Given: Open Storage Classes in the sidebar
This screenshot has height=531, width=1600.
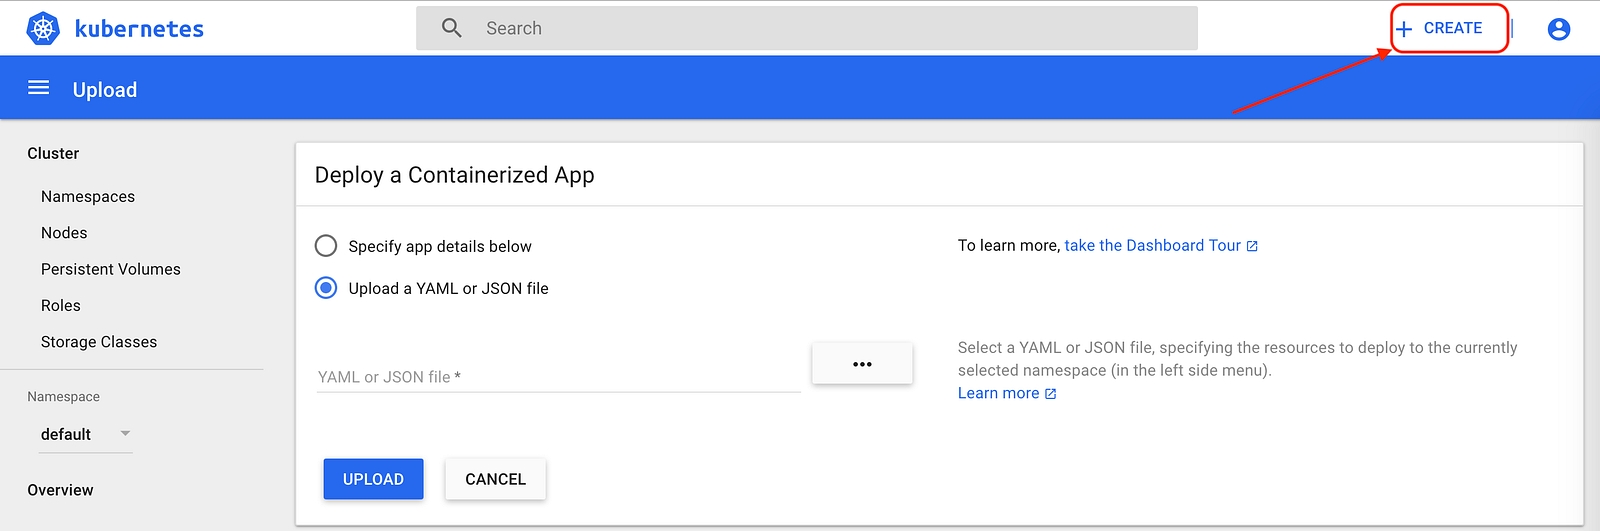Looking at the screenshot, I should 99,342.
